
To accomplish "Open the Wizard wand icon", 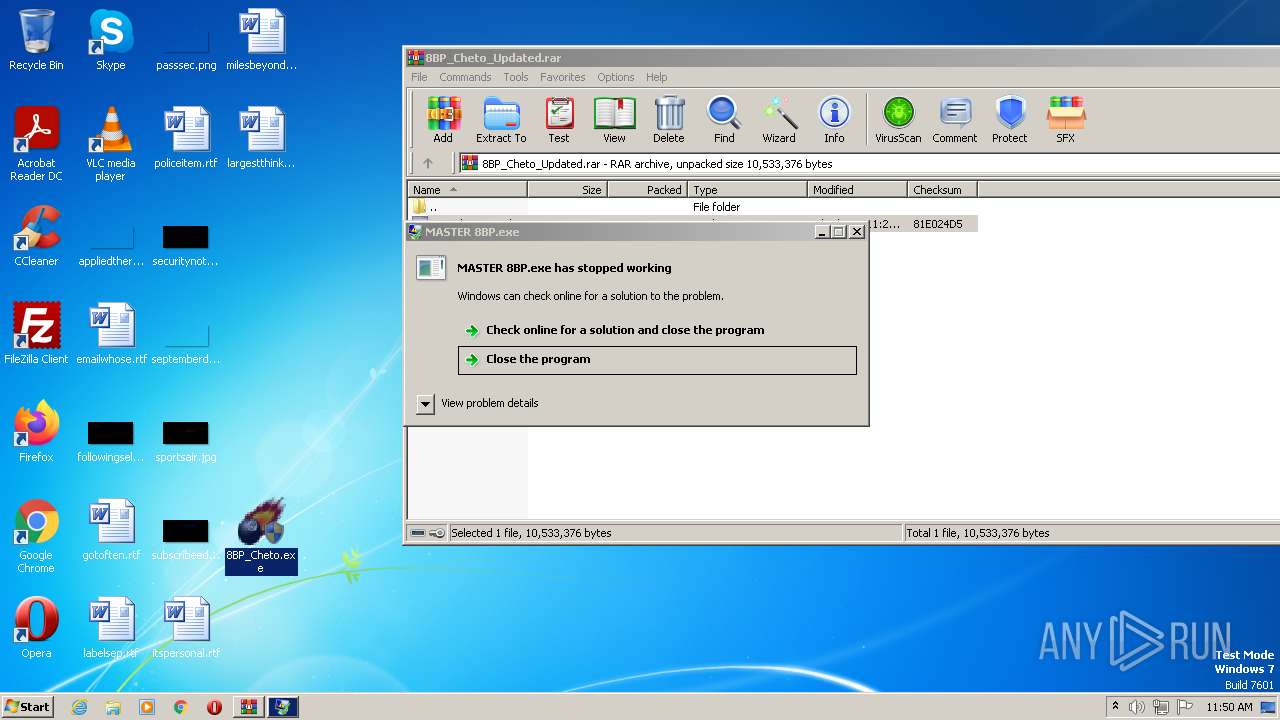I will pyautogui.click(x=779, y=120).
